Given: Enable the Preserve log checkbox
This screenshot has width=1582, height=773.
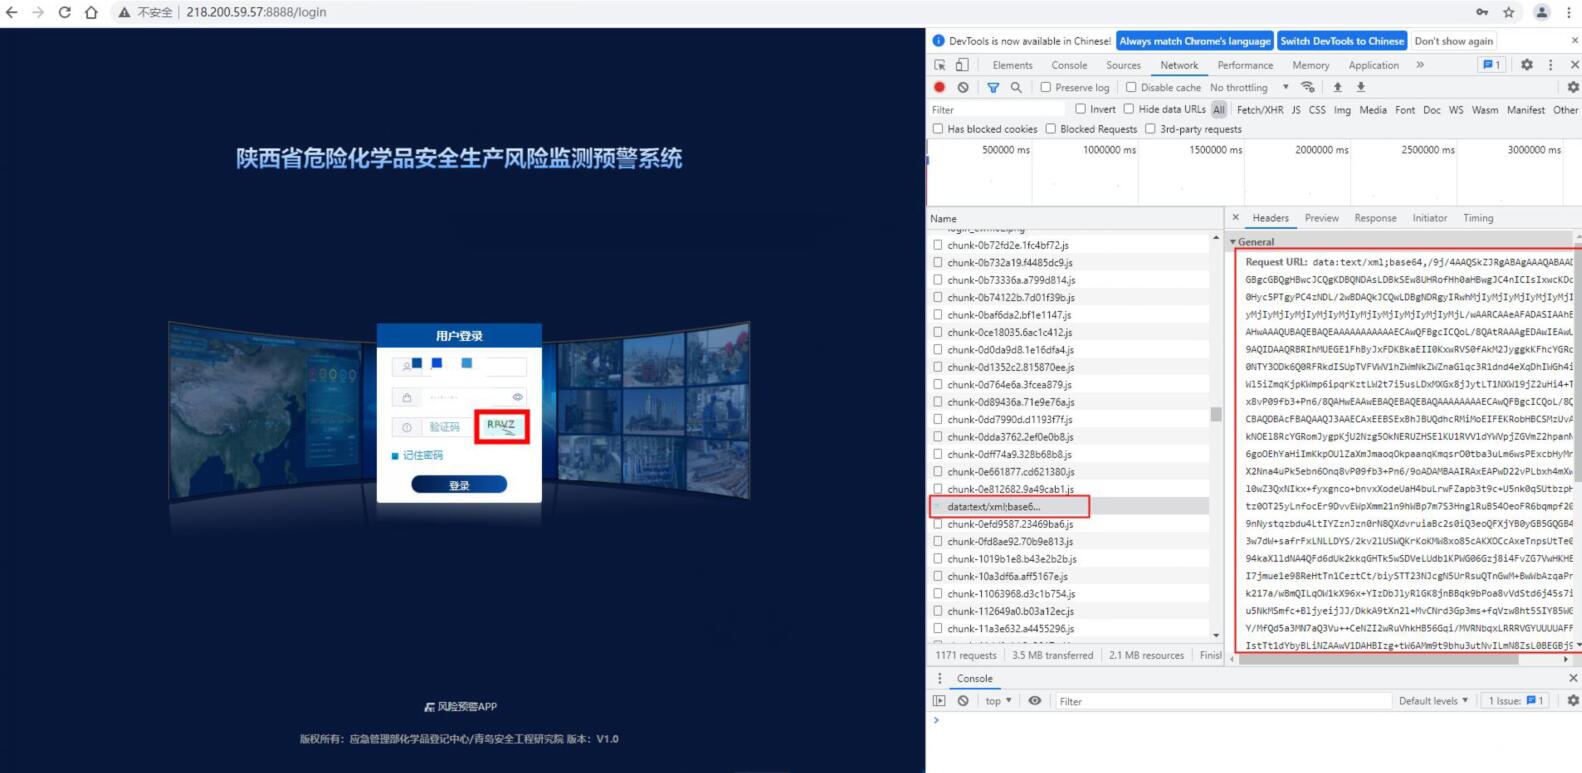Looking at the screenshot, I should (1046, 88).
